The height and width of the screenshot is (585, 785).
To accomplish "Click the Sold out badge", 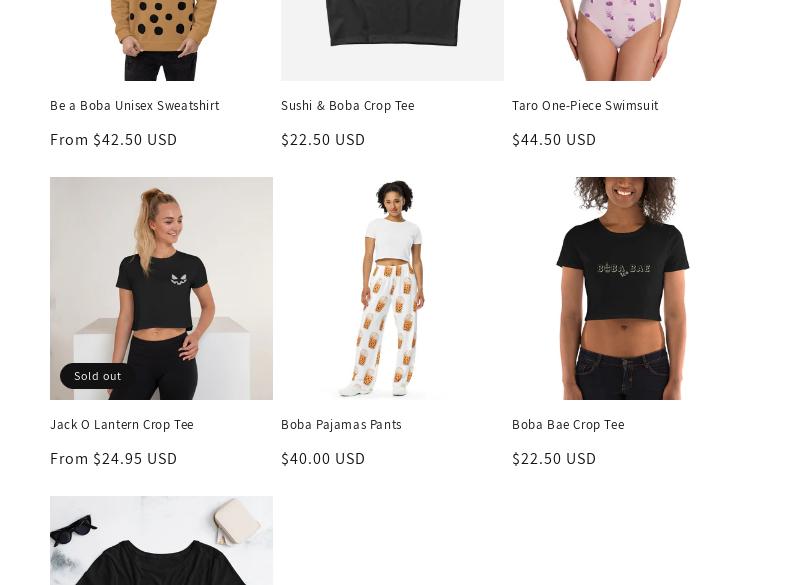I will pyautogui.click(x=98, y=376).
